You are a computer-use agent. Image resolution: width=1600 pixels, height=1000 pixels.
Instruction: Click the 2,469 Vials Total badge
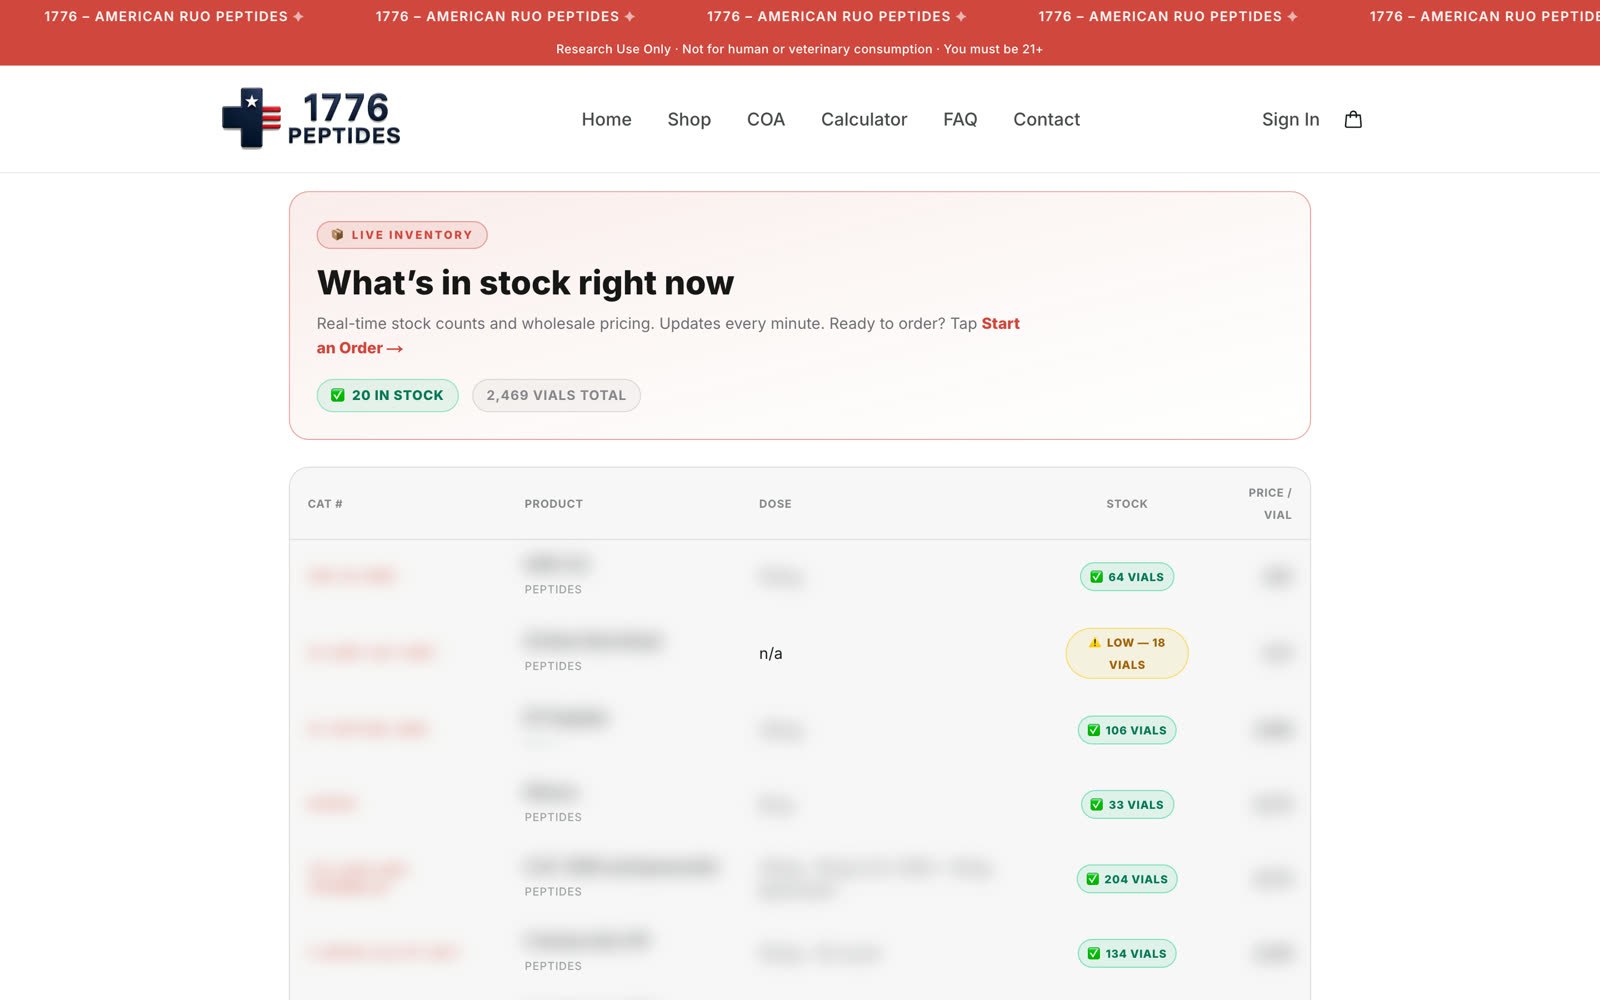(556, 395)
